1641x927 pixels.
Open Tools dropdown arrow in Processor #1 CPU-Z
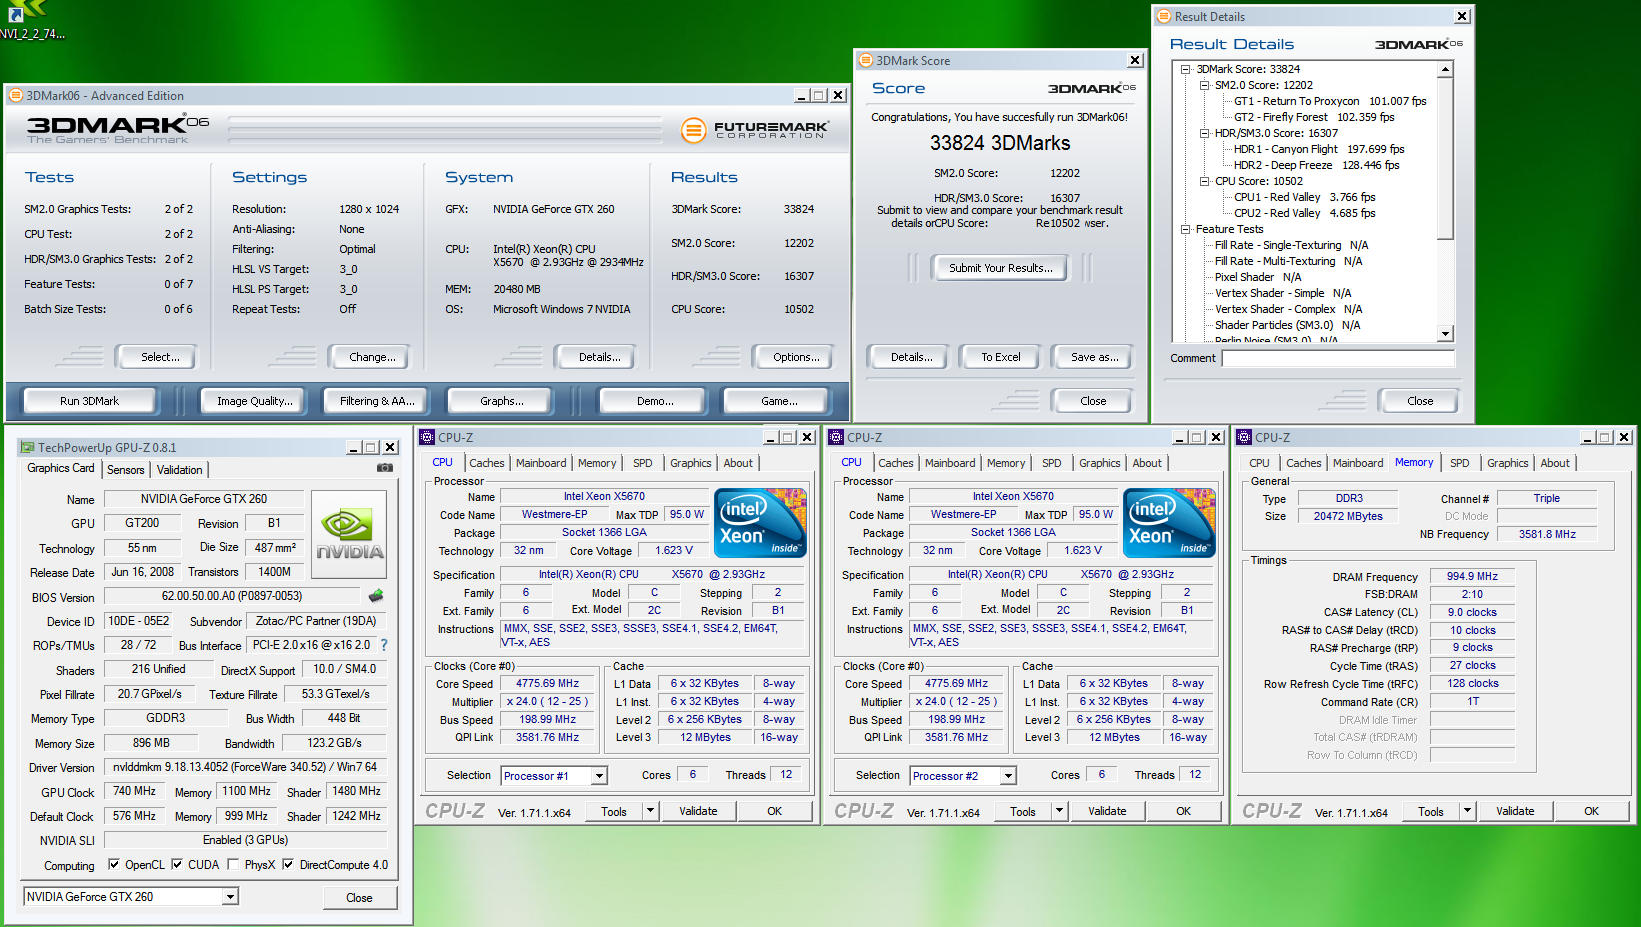[650, 811]
